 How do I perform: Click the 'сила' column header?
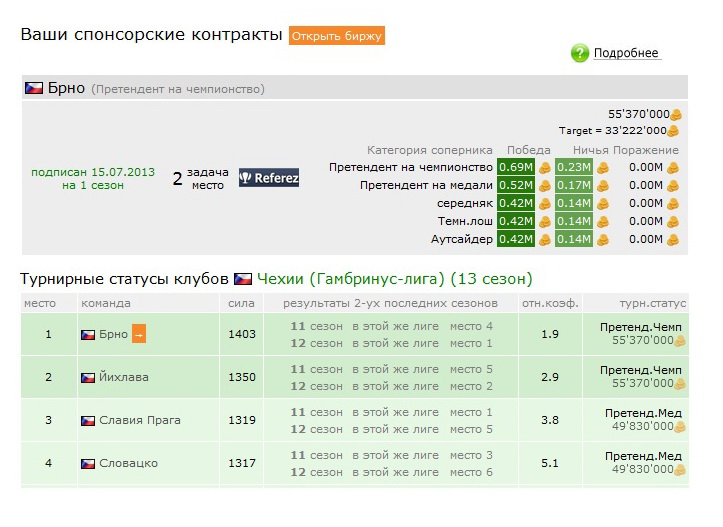coord(241,303)
